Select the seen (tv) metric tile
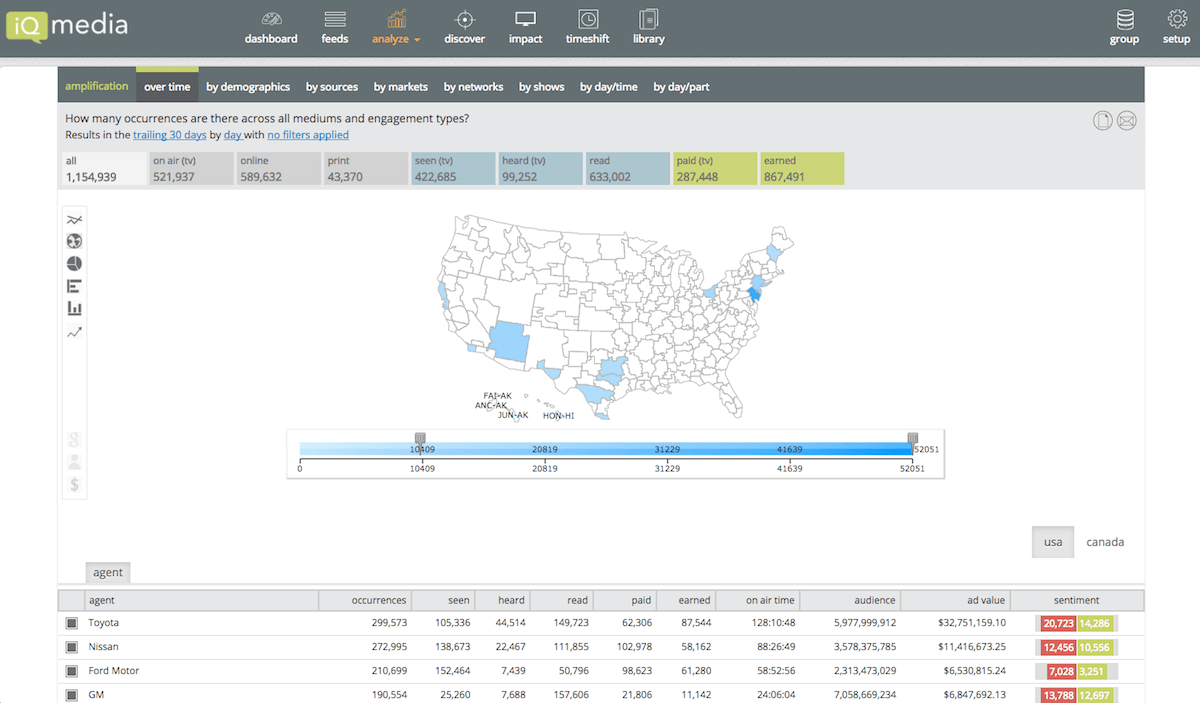 pyautogui.click(x=452, y=169)
